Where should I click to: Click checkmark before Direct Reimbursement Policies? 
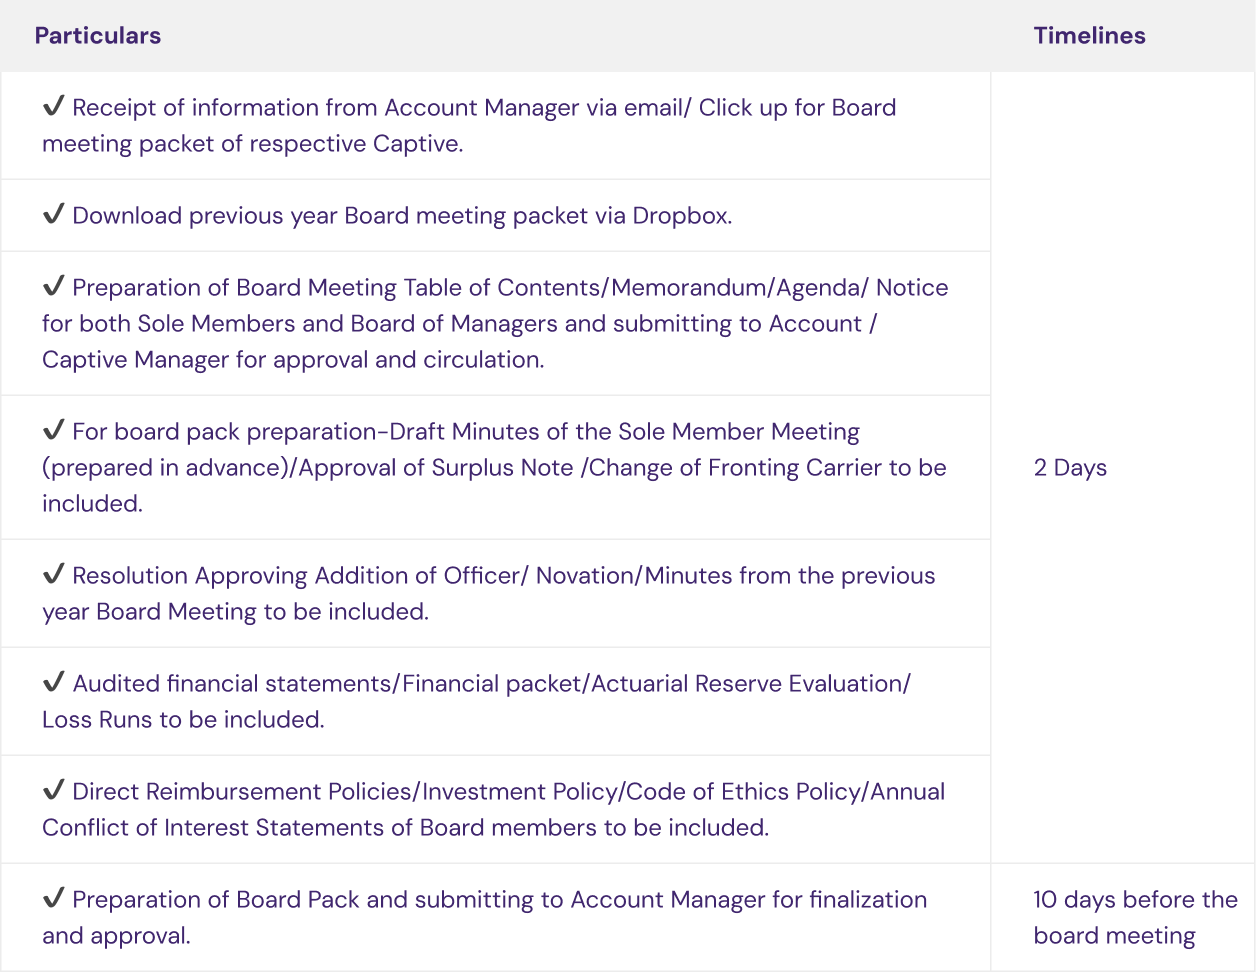[x=53, y=790]
